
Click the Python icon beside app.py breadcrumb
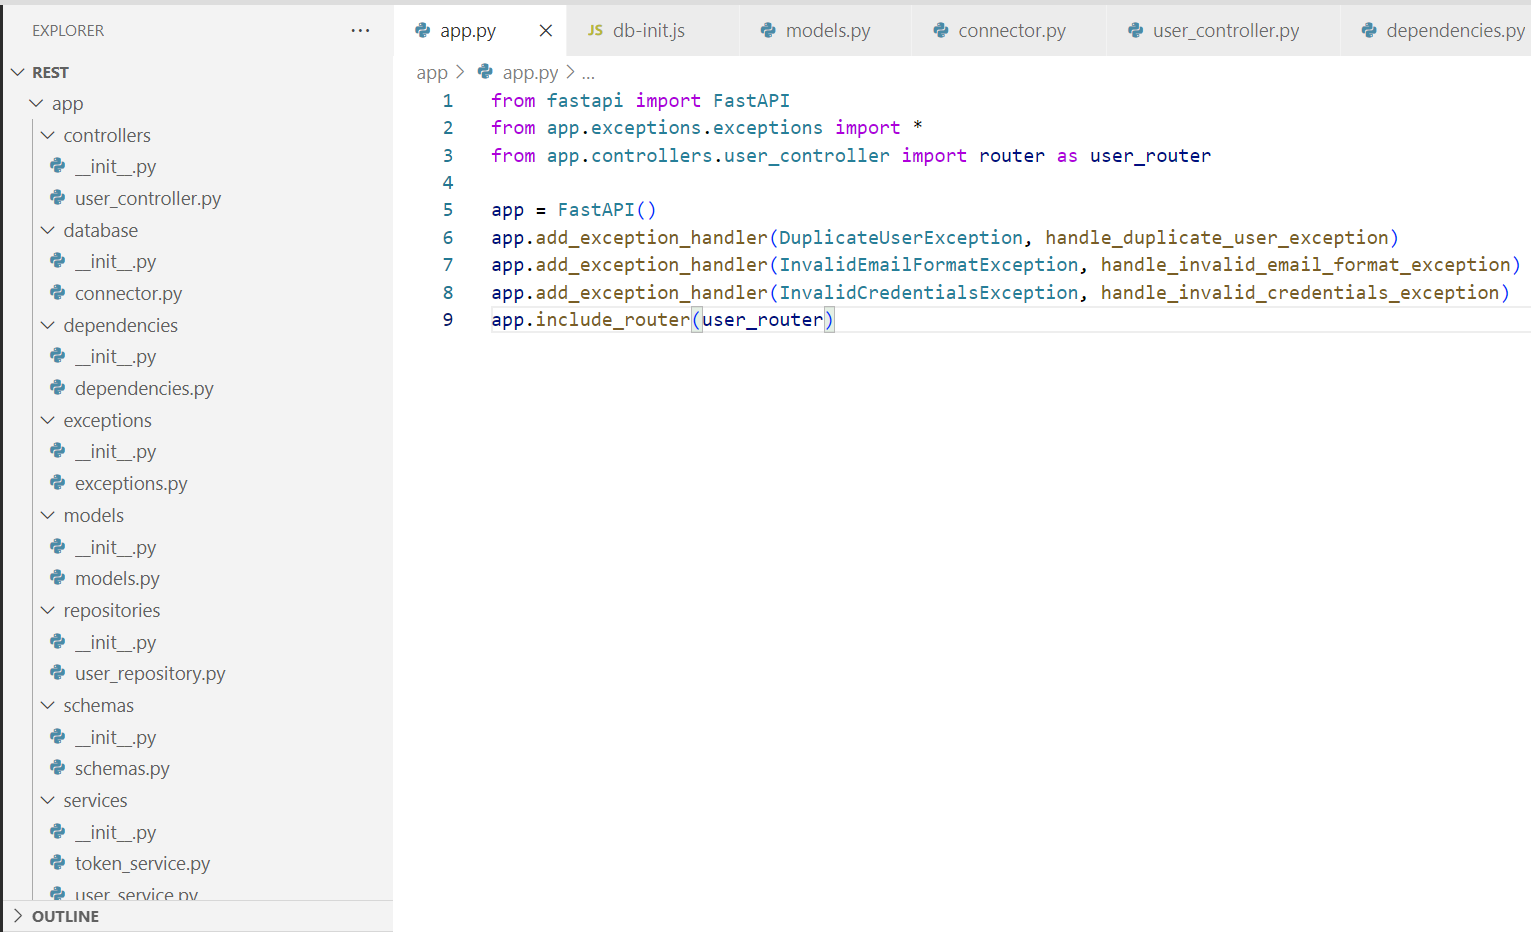pos(485,72)
